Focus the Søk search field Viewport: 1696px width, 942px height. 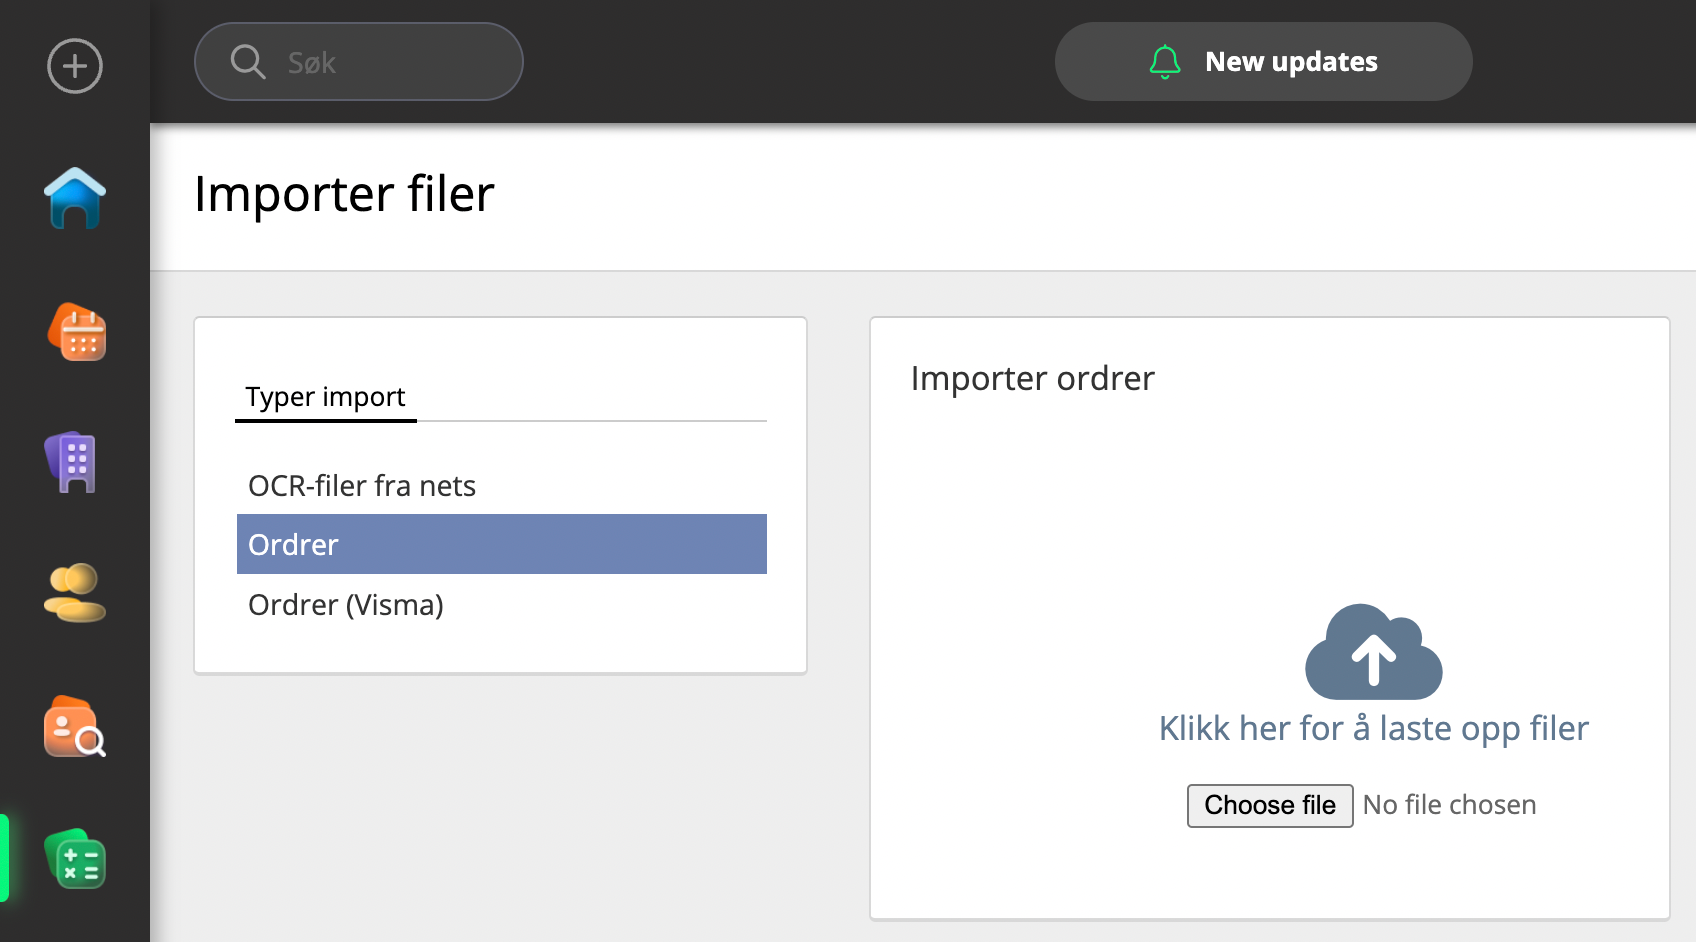[x=390, y=62]
